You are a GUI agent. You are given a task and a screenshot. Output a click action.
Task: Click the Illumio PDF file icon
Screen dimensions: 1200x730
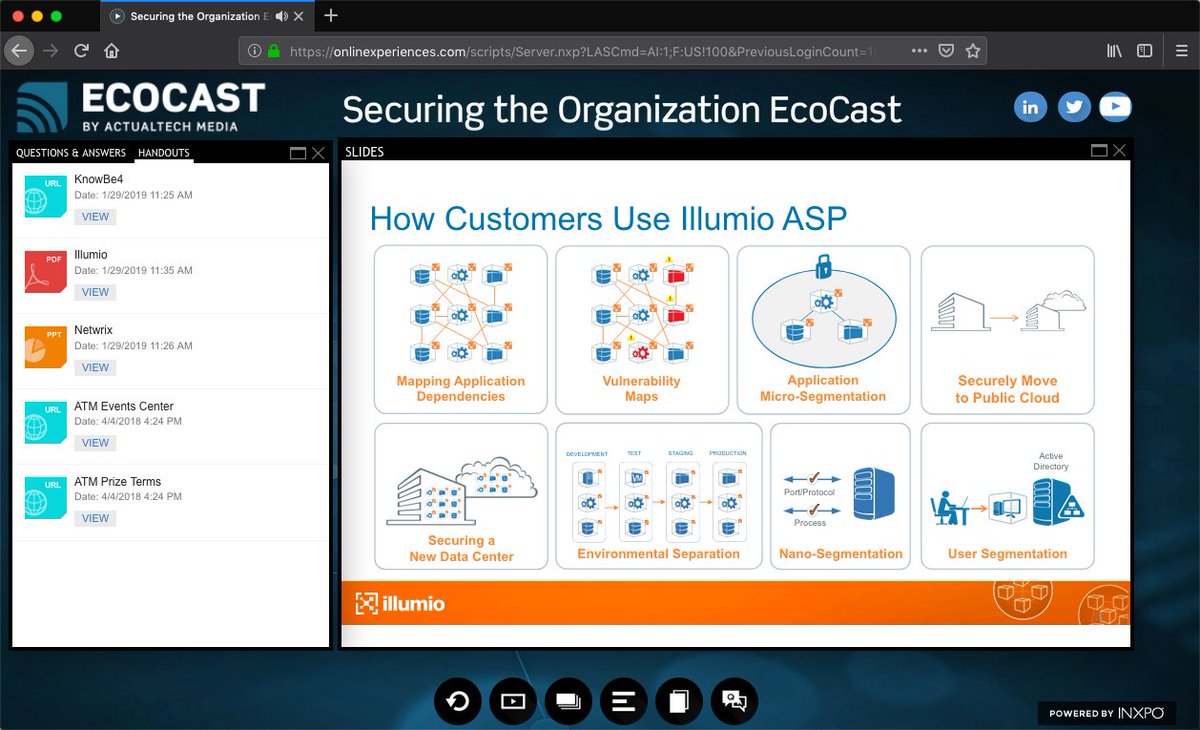pos(45,272)
